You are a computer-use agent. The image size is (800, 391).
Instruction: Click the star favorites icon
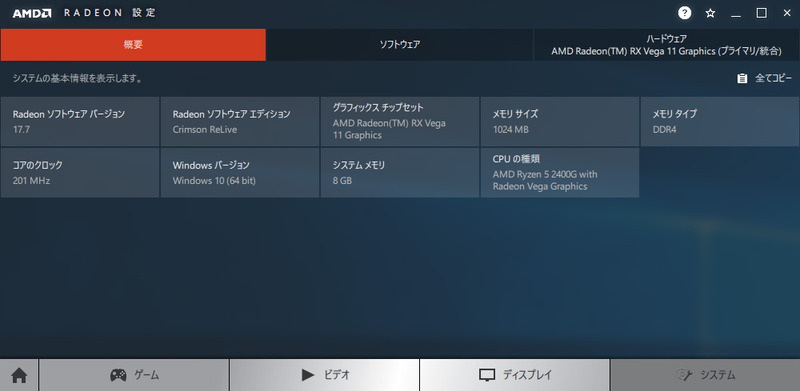710,14
